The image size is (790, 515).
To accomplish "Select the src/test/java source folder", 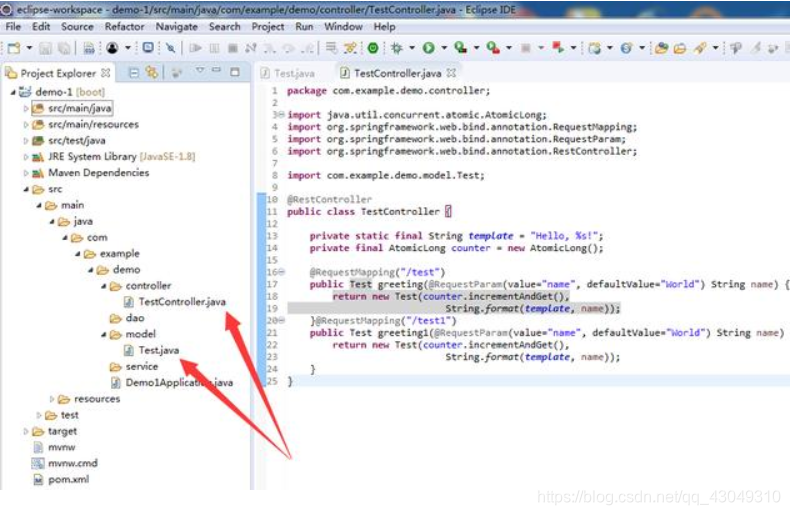I will pyautogui.click(x=69, y=141).
